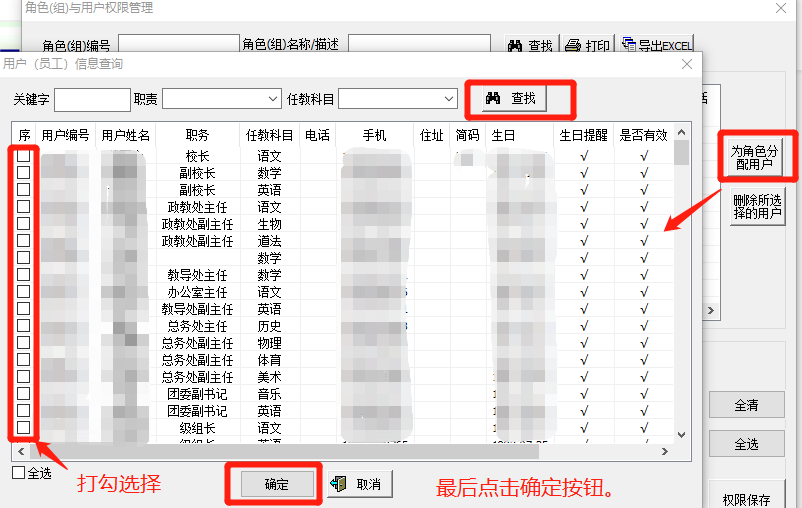Click the 住址 column header
The width and height of the screenshot is (802, 508).
click(x=432, y=135)
